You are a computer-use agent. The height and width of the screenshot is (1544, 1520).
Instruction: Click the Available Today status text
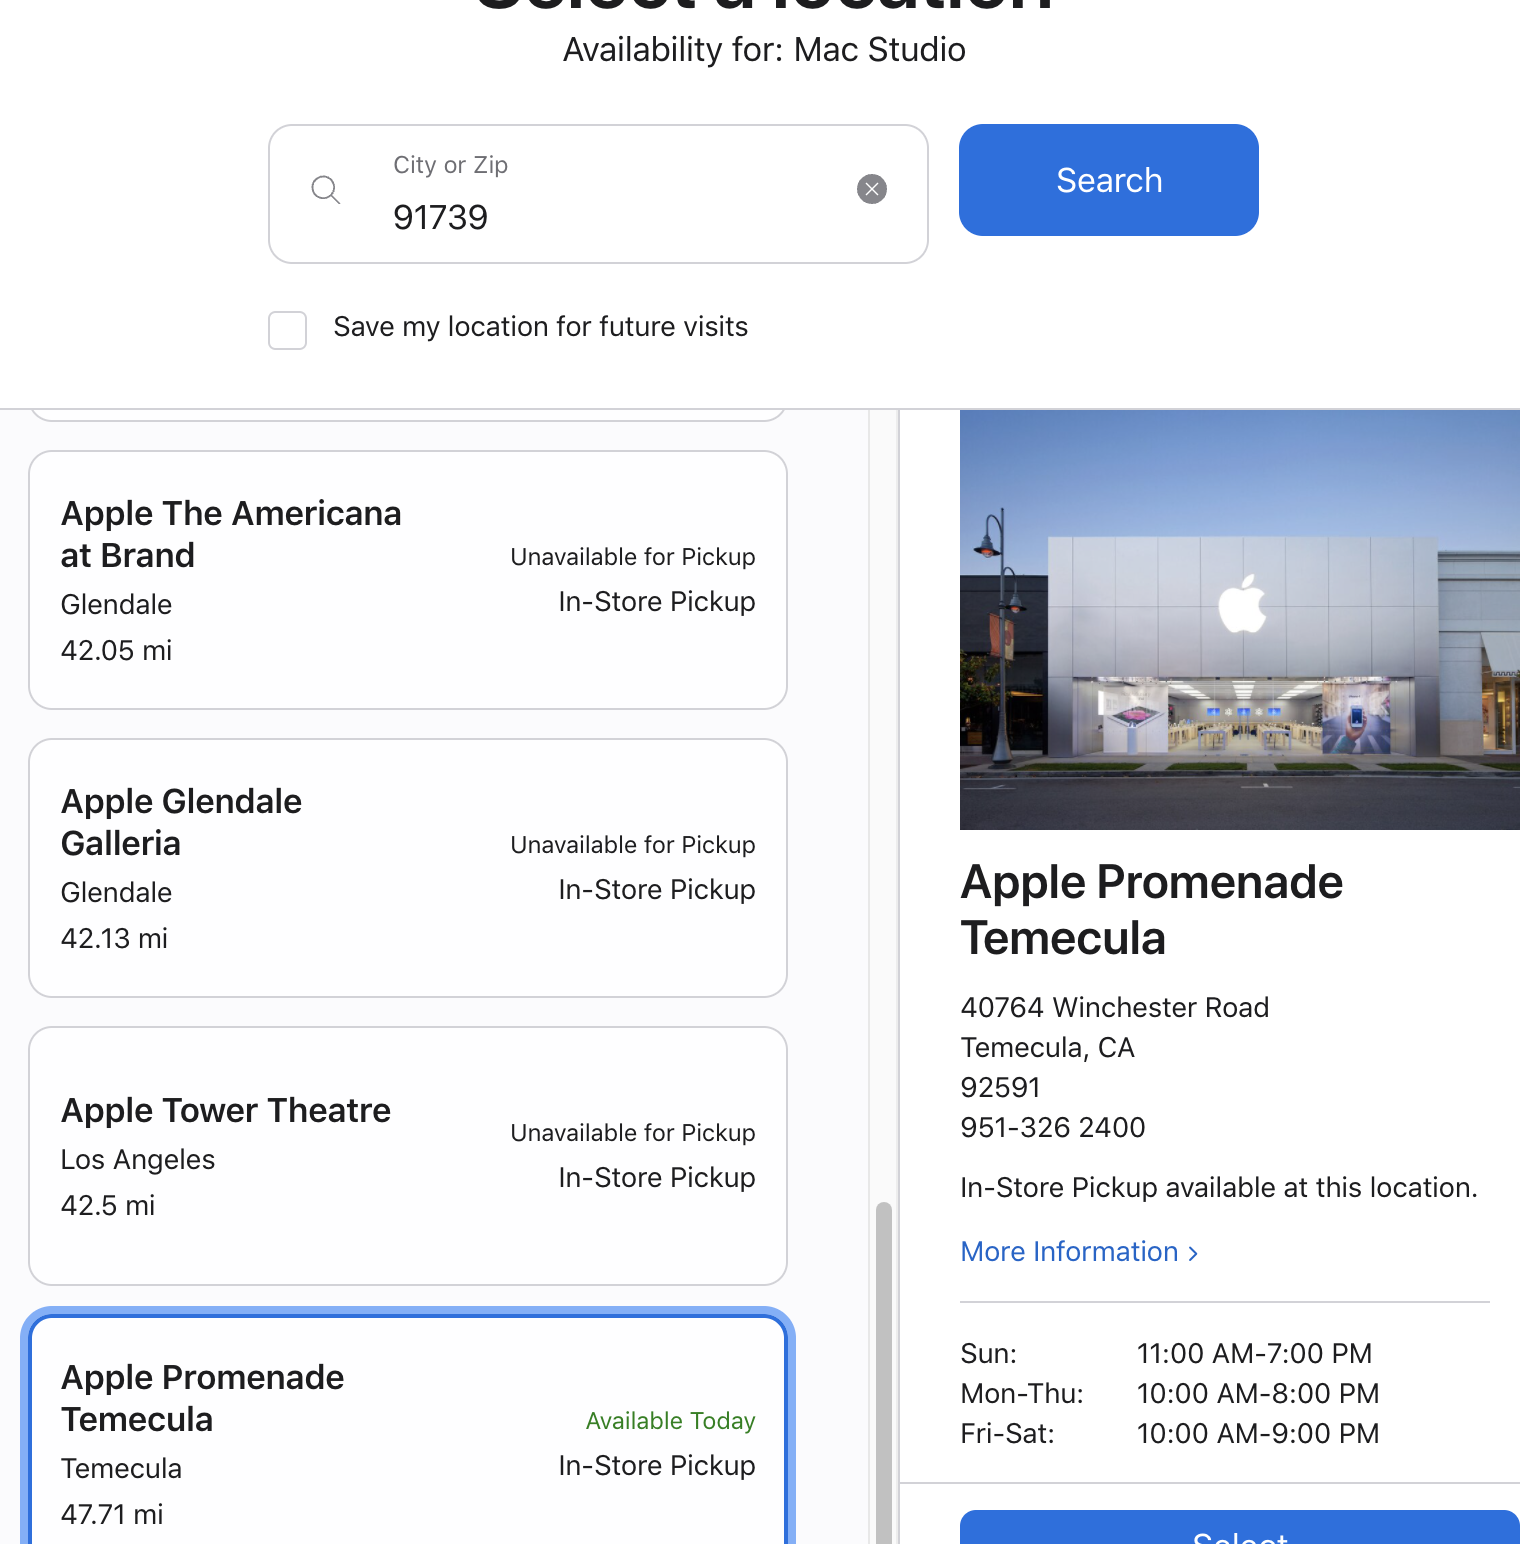pos(670,1421)
